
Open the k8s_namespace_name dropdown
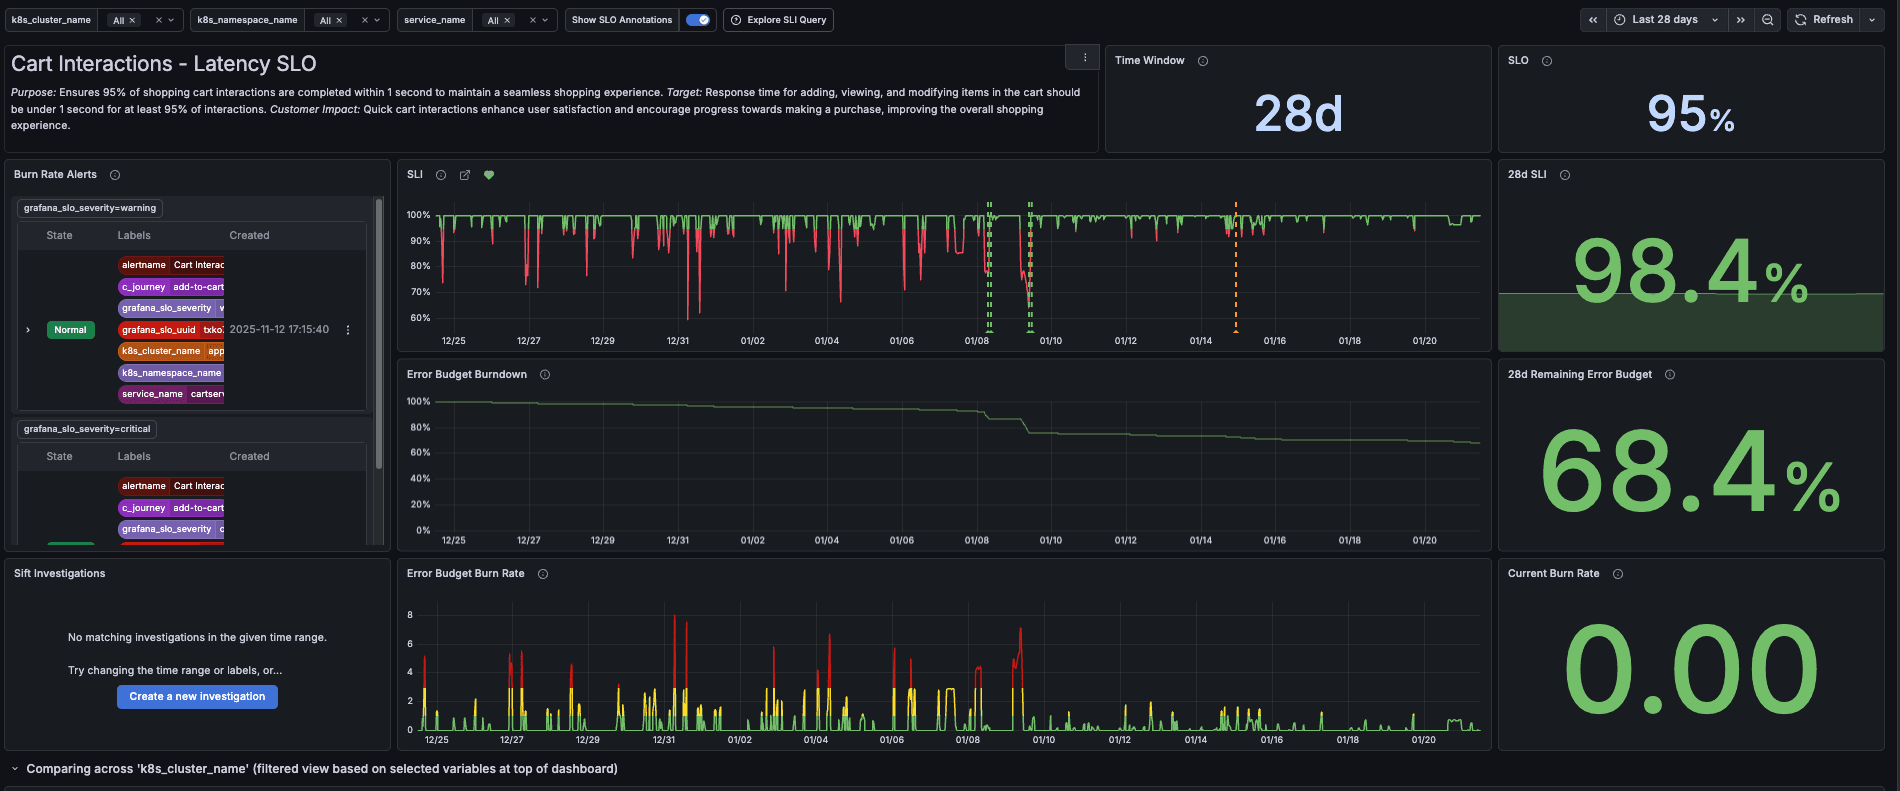pos(377,20)
